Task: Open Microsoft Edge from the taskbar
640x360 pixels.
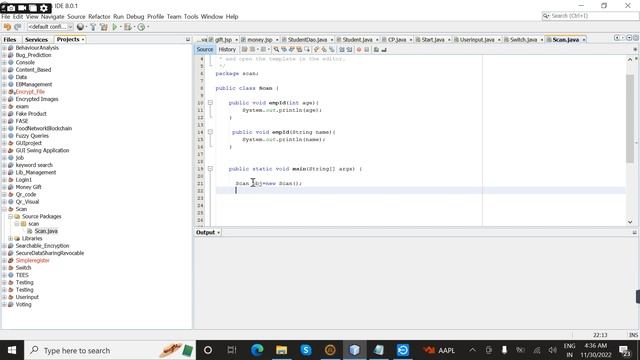Action: click(x=257, y=350)
